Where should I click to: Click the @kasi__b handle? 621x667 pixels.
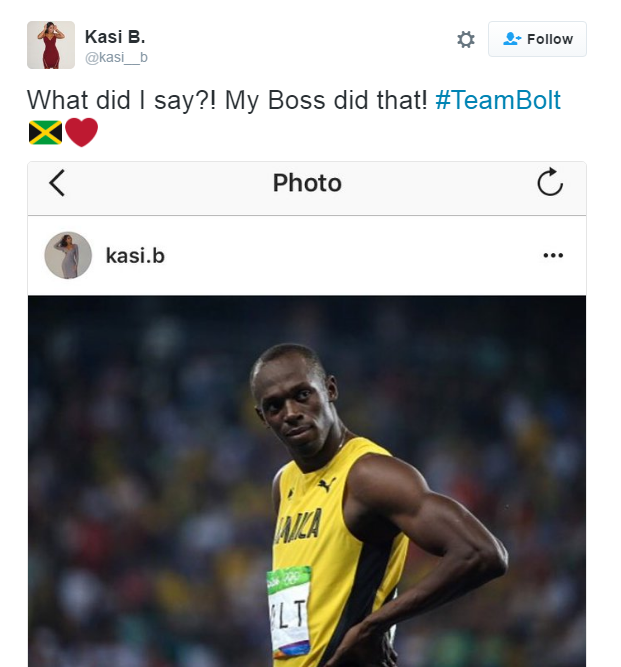(116, 58)
